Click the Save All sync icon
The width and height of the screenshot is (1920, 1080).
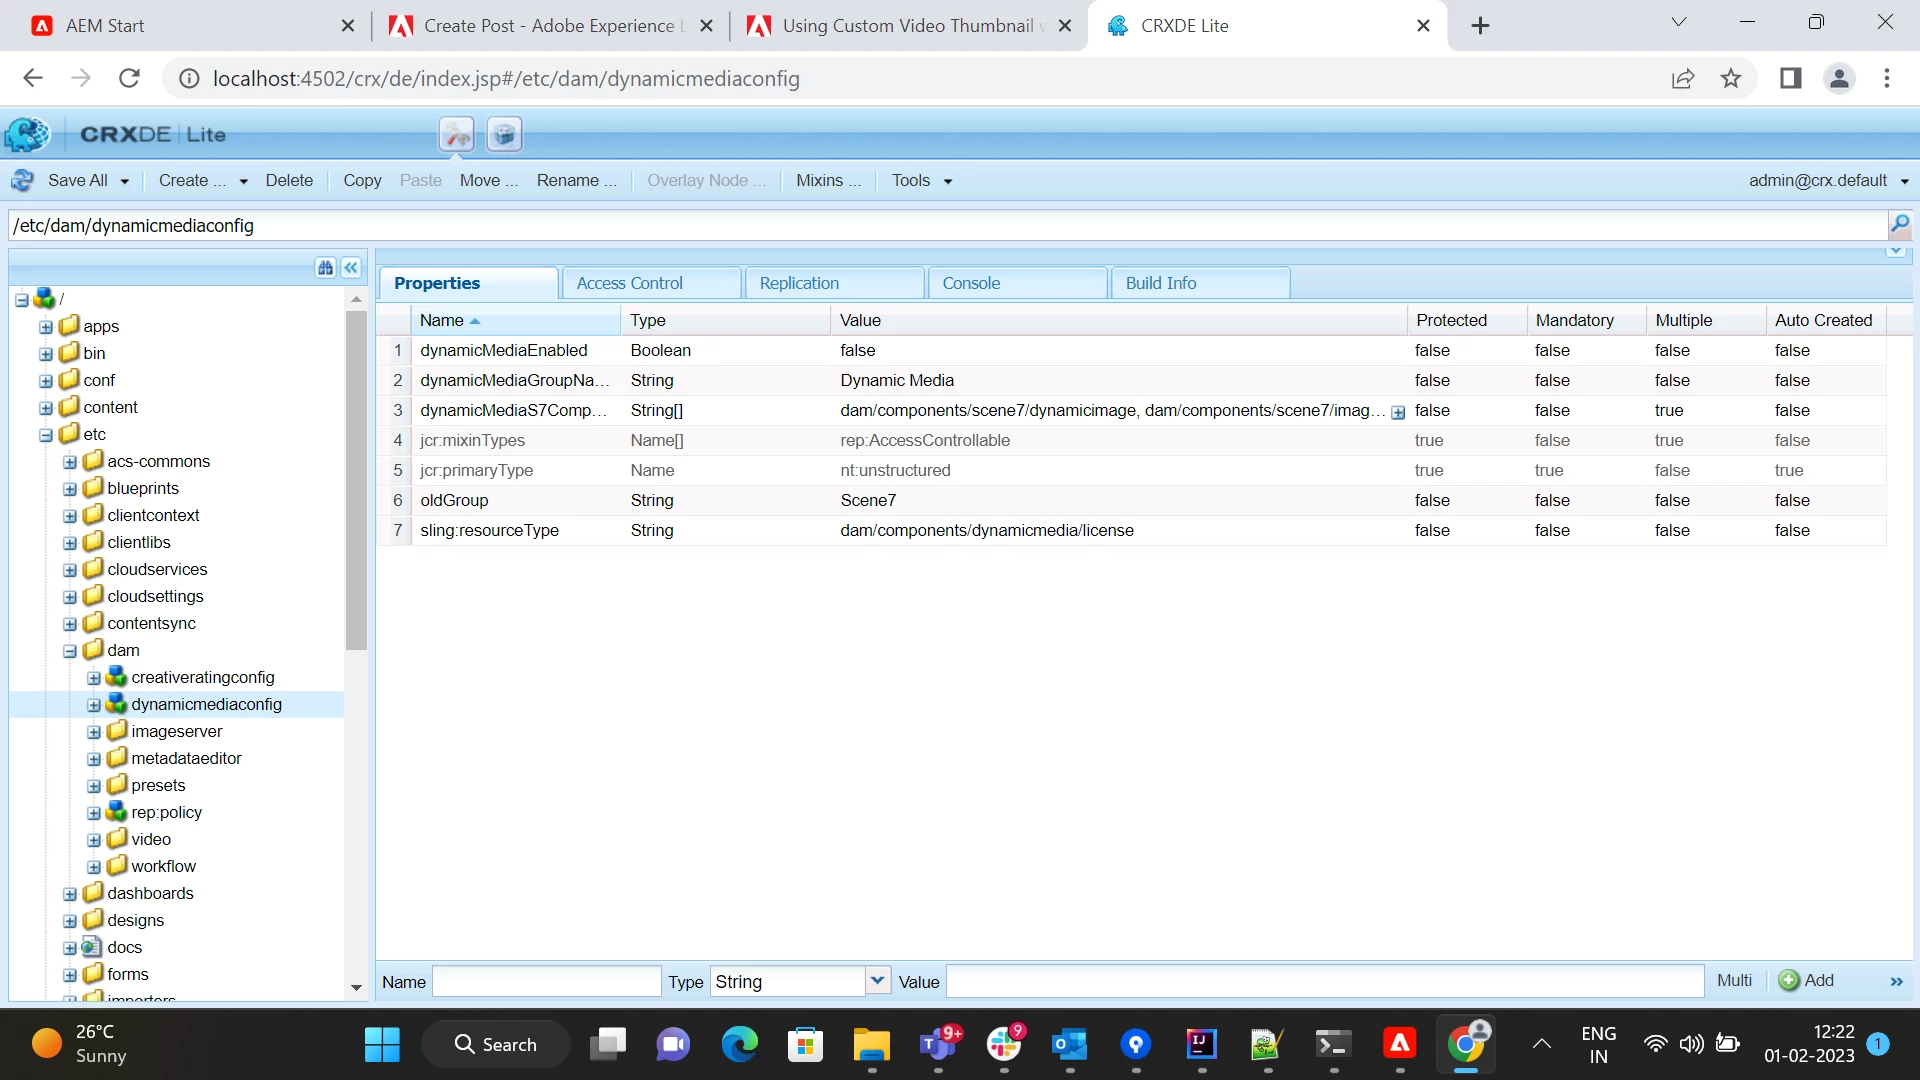point(22,181)
